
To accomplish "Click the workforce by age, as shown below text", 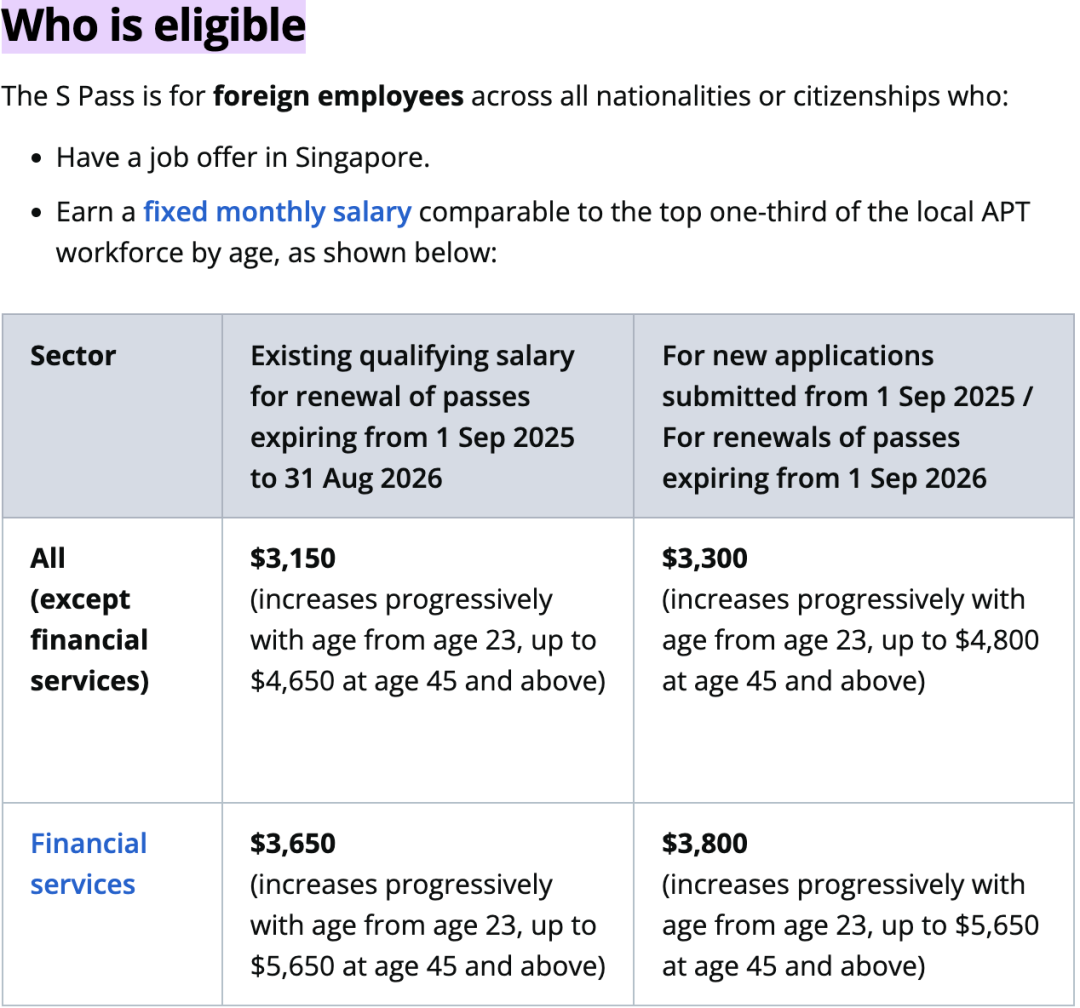I will coord(276,252).
